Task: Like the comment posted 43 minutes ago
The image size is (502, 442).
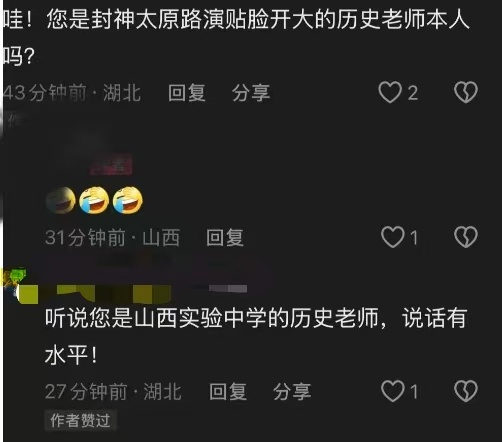Action: tap(390, 92)
